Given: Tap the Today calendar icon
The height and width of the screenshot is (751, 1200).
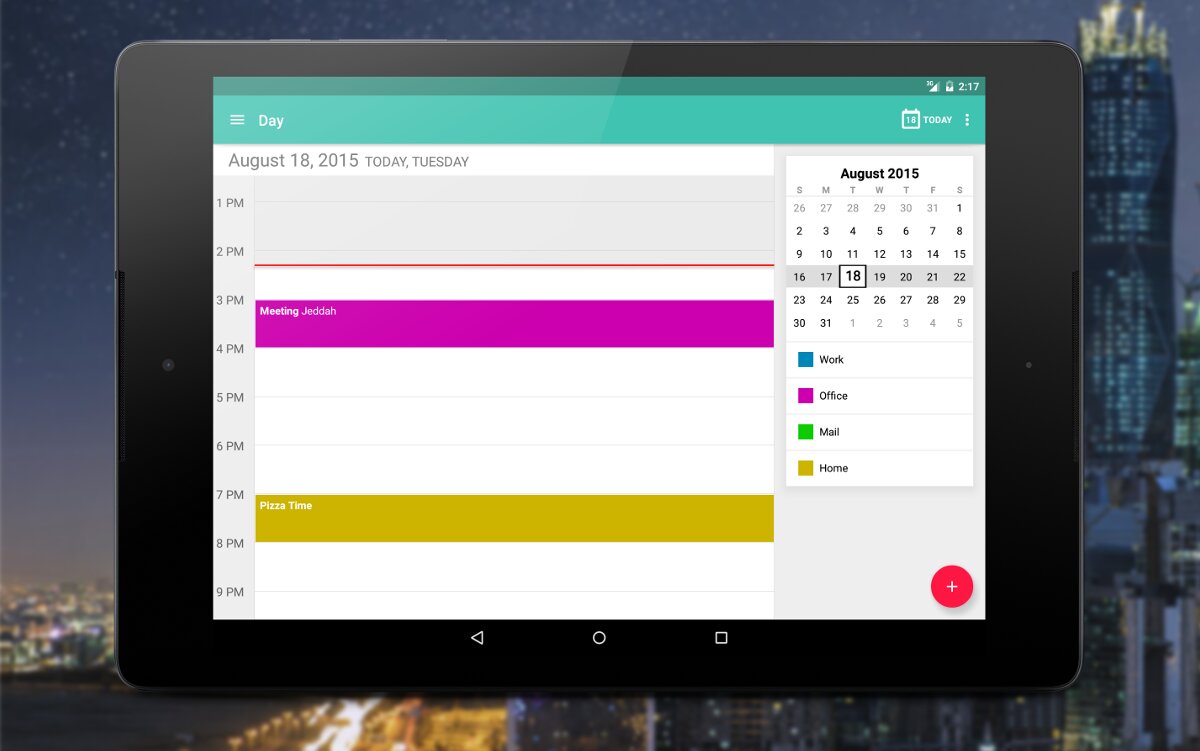Looking at the screenshot, I should [x=910, y=120].
